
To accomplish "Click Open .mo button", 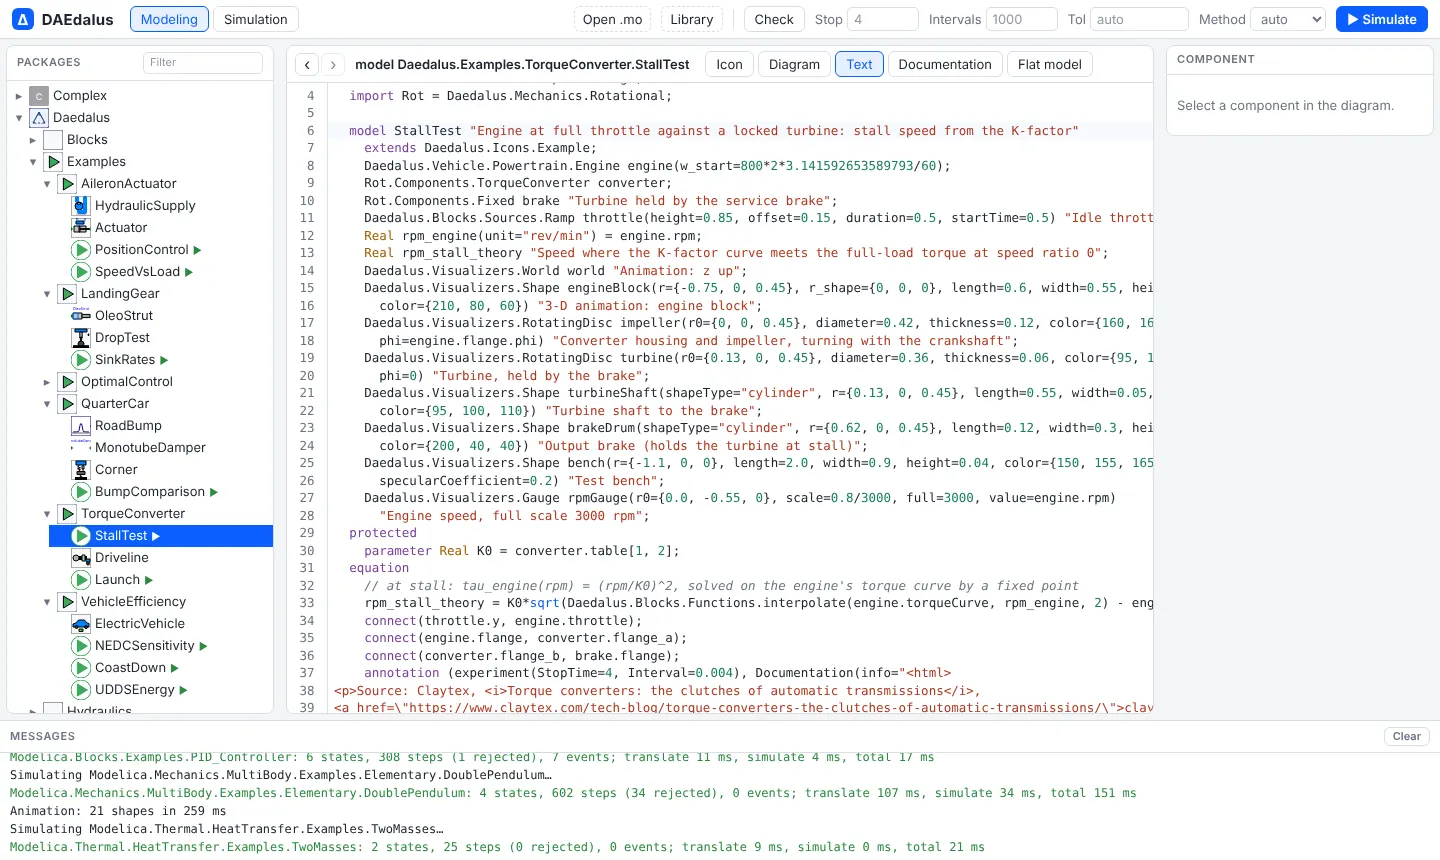I will tap(613, 19).
